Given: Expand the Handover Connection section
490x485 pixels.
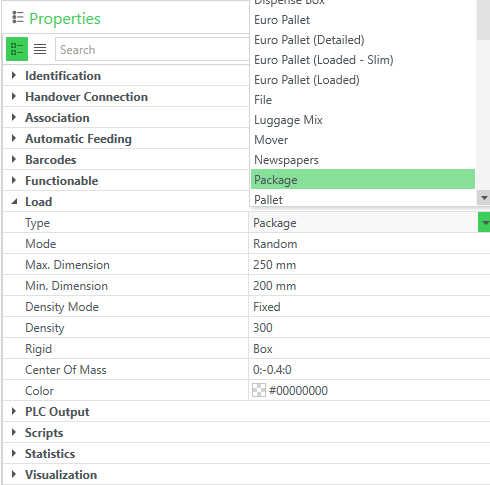Looking at the screenshot, I should [14, 96].
